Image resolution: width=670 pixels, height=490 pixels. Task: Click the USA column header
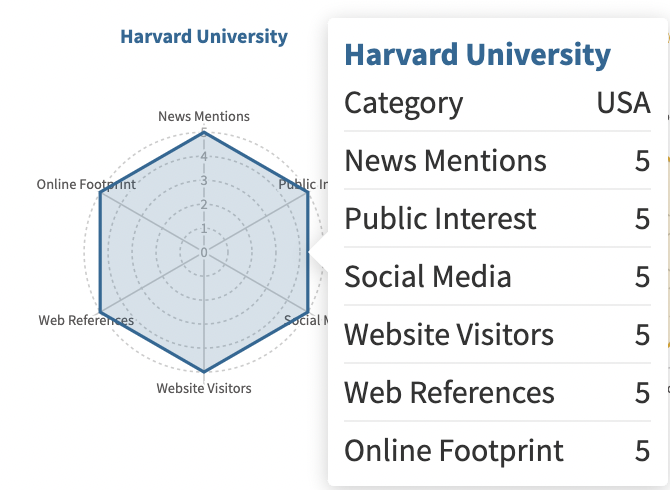[623, 103]
